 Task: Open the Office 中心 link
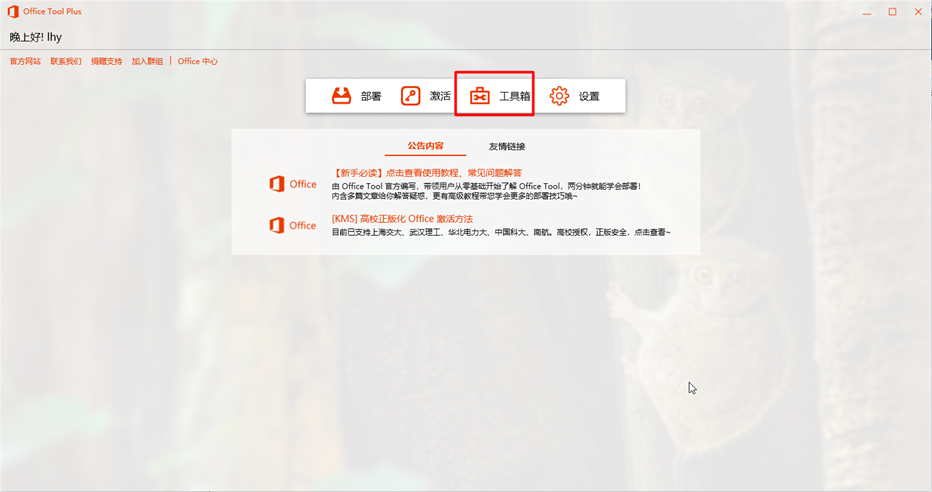click(197, 61)
